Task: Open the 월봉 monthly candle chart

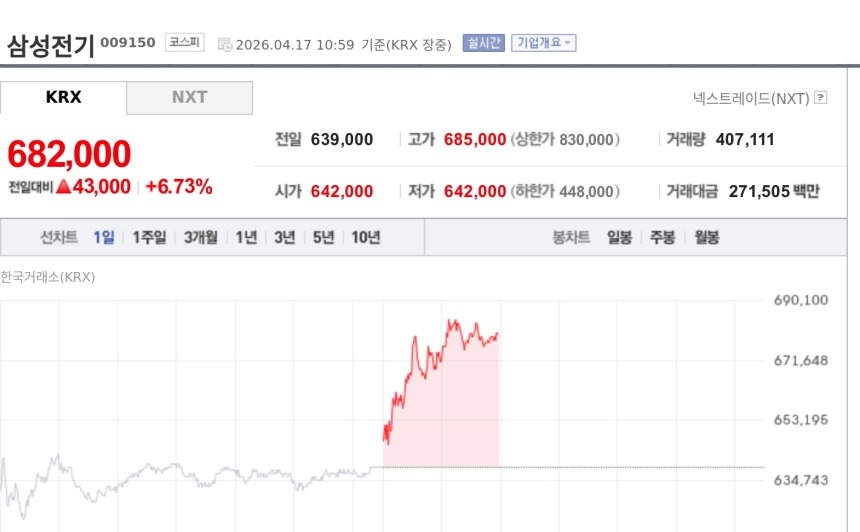Action: pyautogui.click(x=706, y=237)
